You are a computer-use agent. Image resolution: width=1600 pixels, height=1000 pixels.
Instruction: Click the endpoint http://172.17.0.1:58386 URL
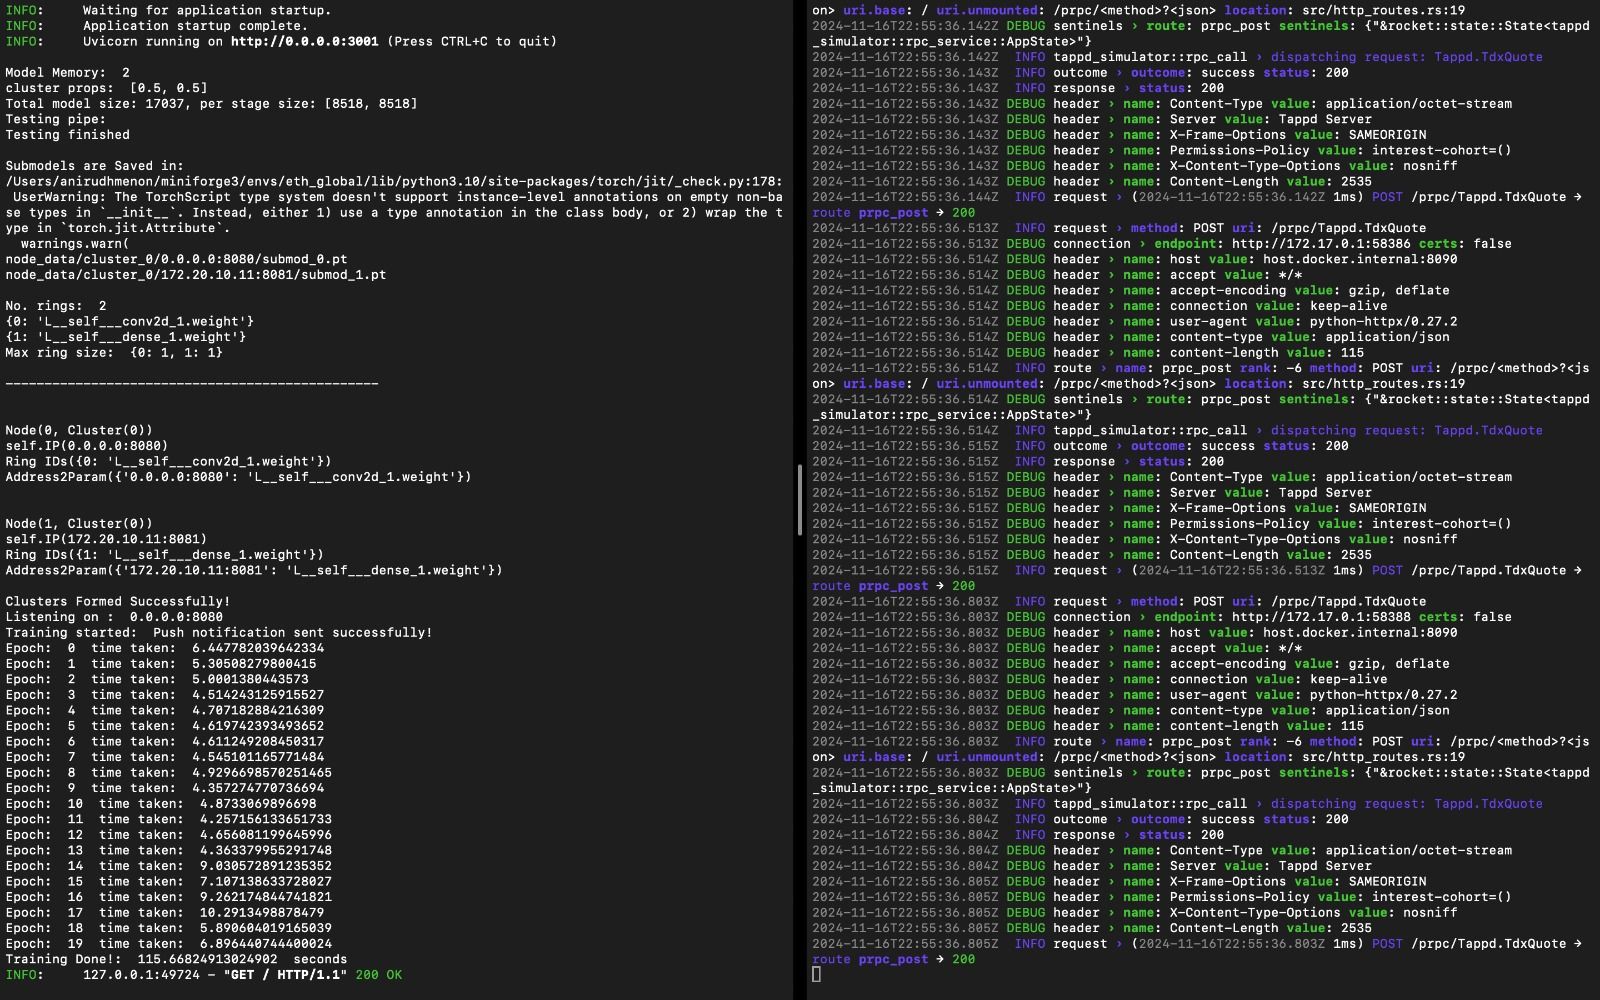[1321, 243]
